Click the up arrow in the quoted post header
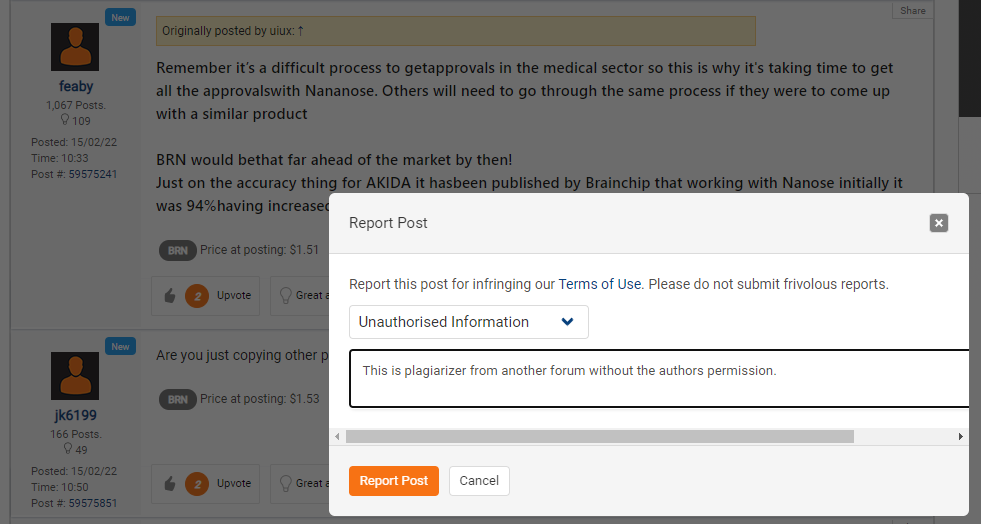The height and width of the screenshot is (524, 981). pos(300,31)
